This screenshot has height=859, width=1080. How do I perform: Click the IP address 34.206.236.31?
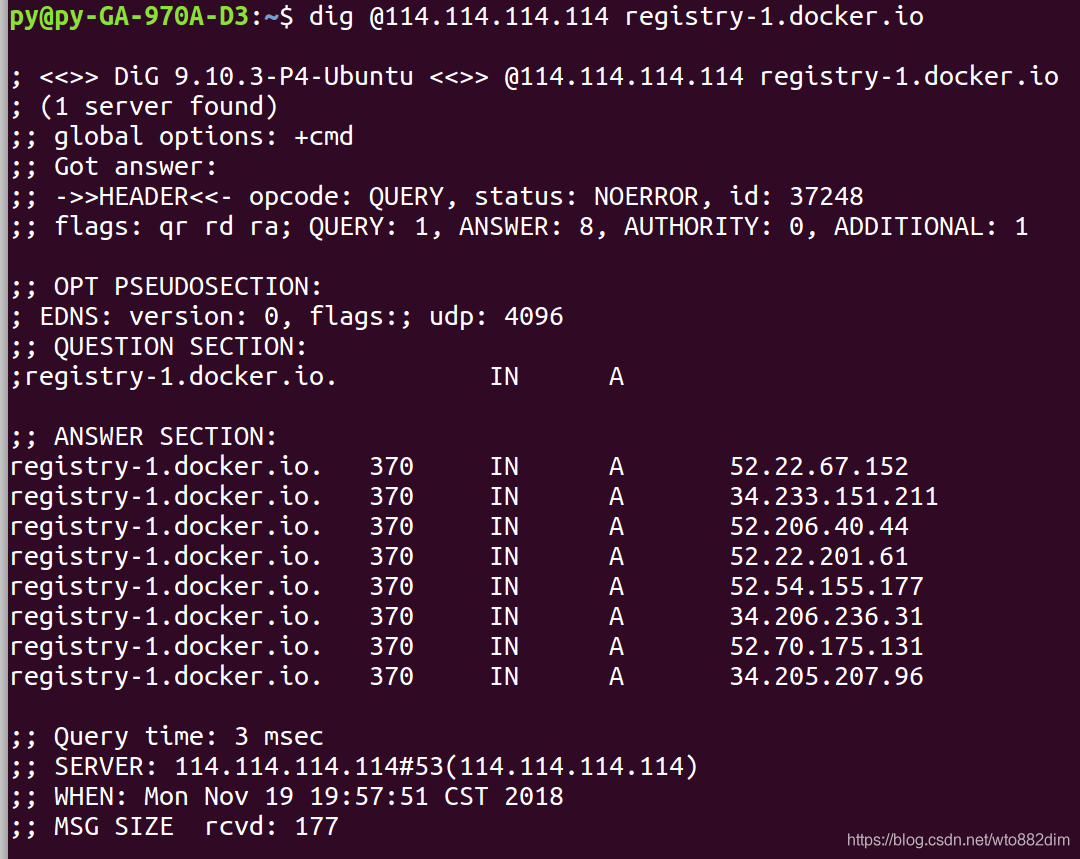pos(827,617)
